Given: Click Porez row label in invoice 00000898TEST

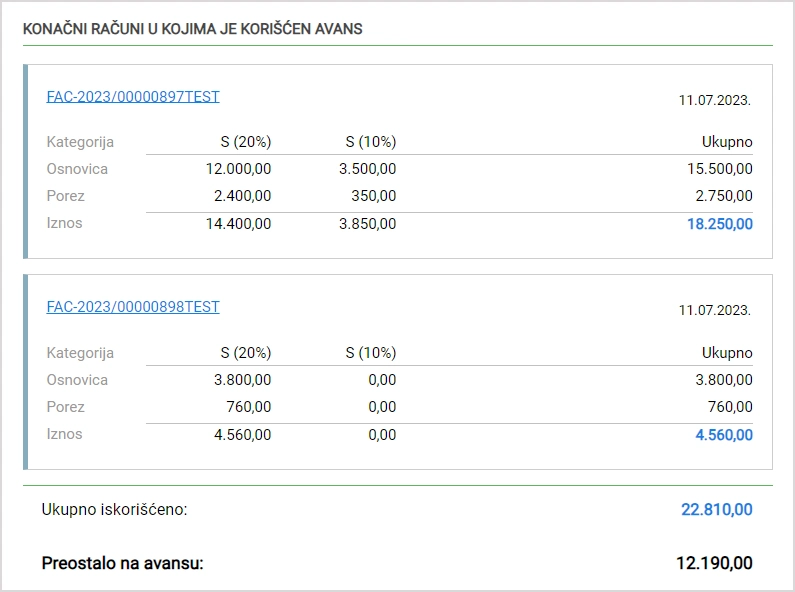Looking at the screenshot, I should [x=65, y=406].
